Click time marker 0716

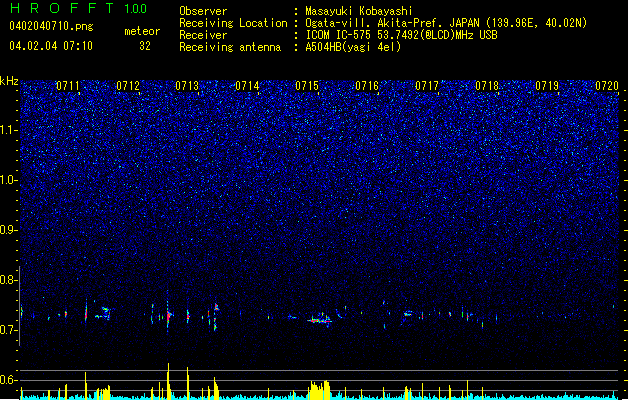coord(367,86)
